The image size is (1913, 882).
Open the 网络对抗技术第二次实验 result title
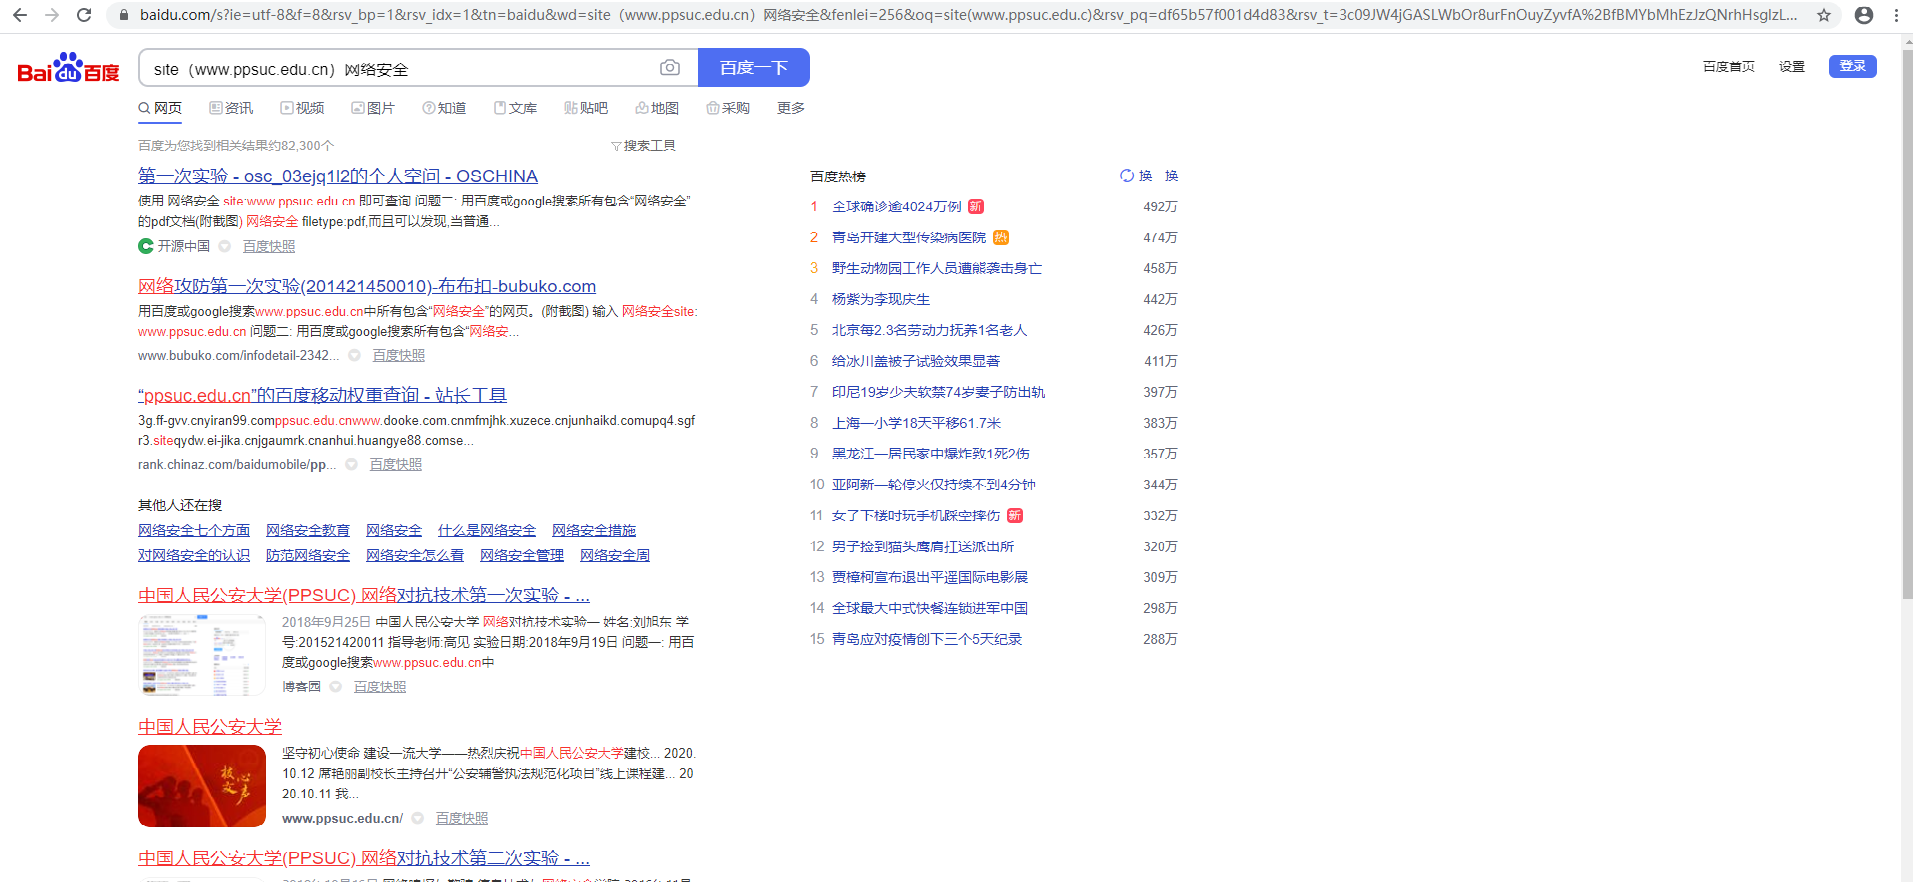[364, 858]
